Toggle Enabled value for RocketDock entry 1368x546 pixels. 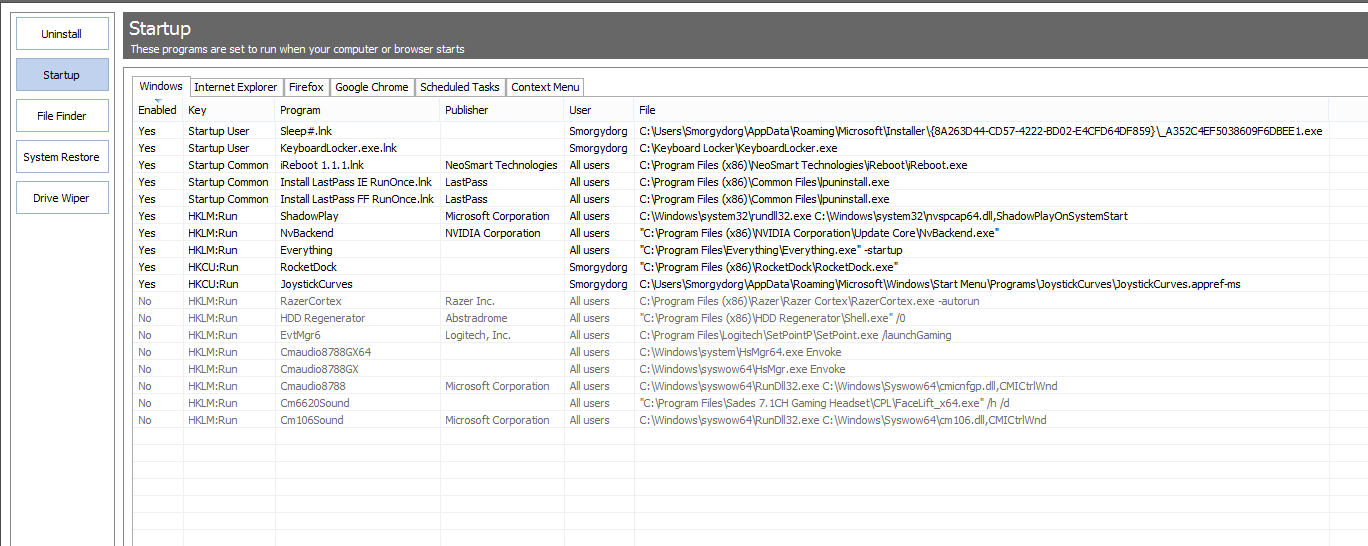147,267
